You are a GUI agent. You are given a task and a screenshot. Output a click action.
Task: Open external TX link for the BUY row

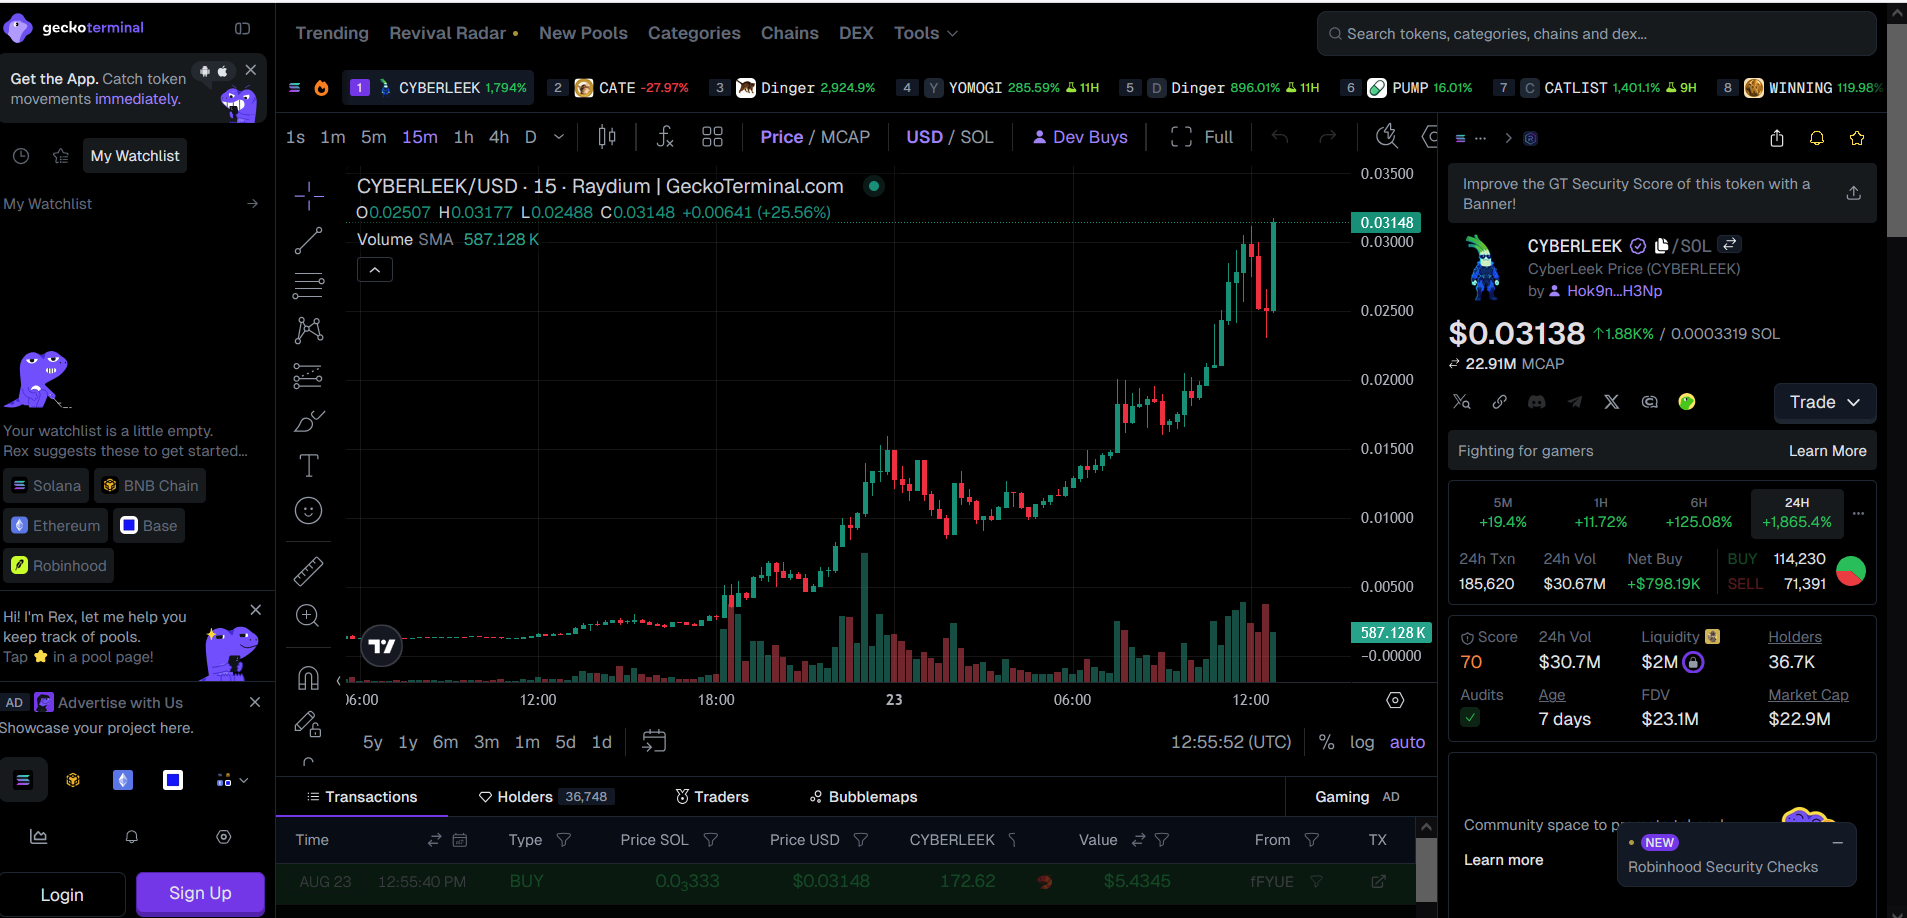1378,881
